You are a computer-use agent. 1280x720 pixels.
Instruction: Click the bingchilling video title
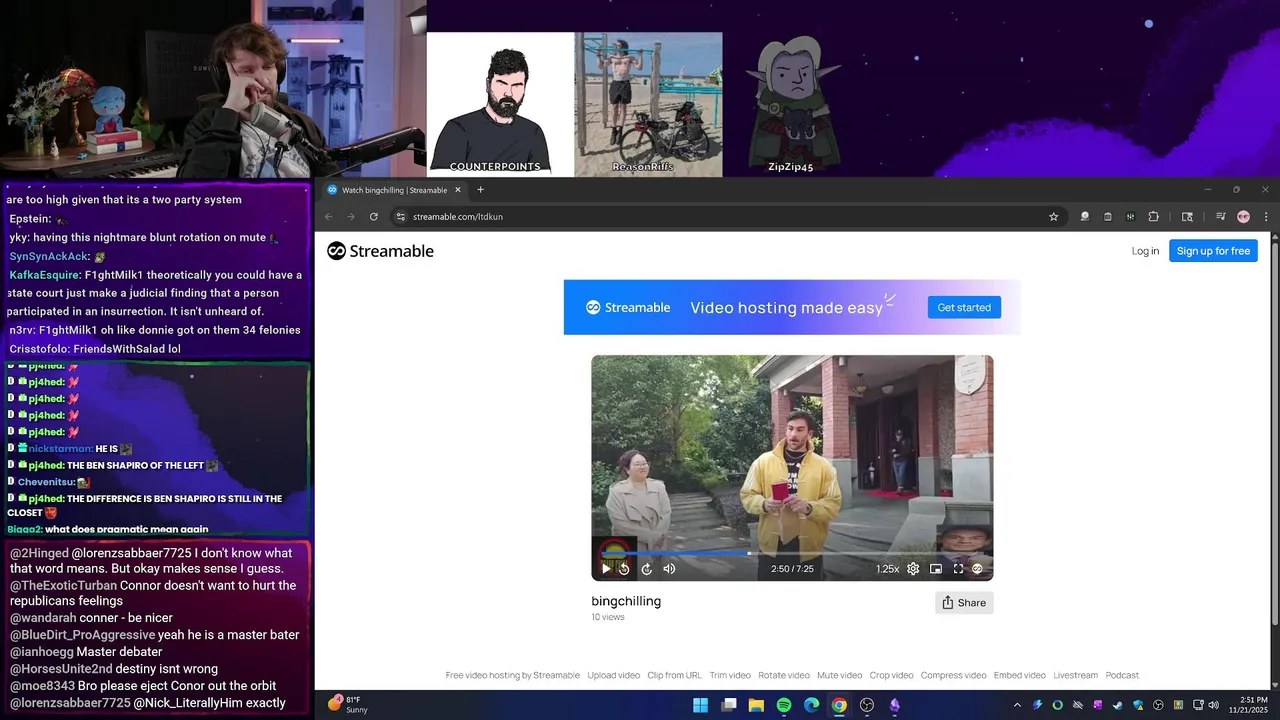[x=626, y=601]
